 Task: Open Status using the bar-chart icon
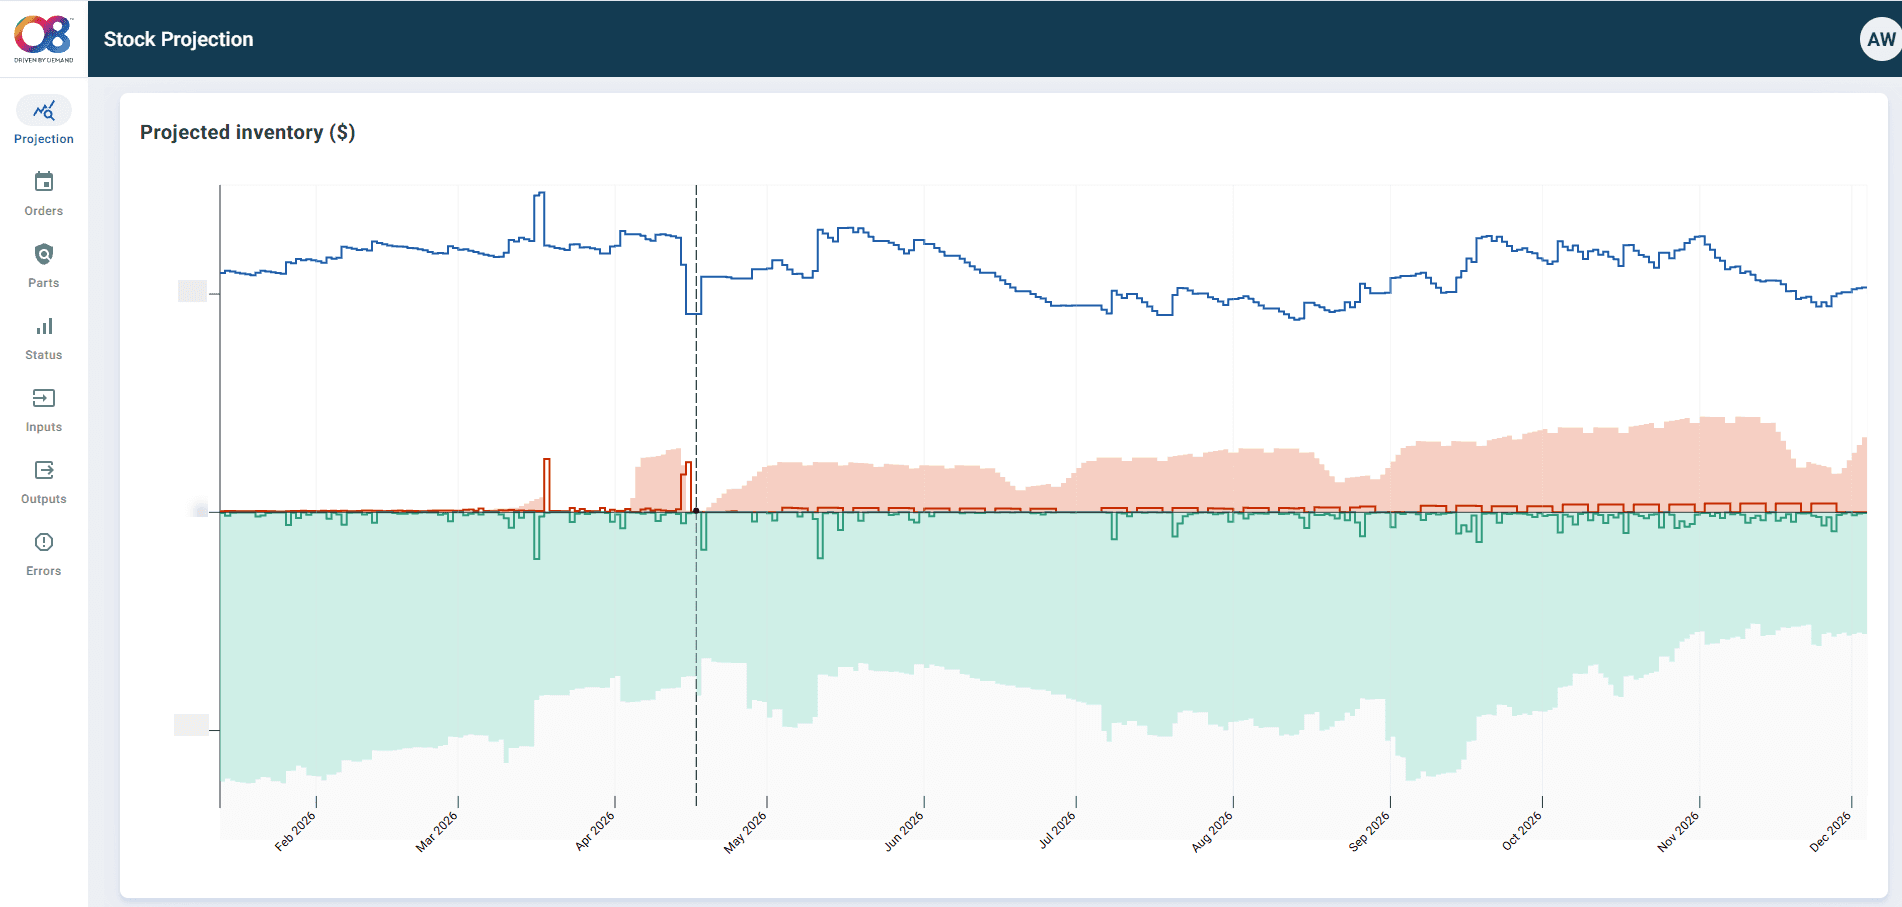click(43, 327)
